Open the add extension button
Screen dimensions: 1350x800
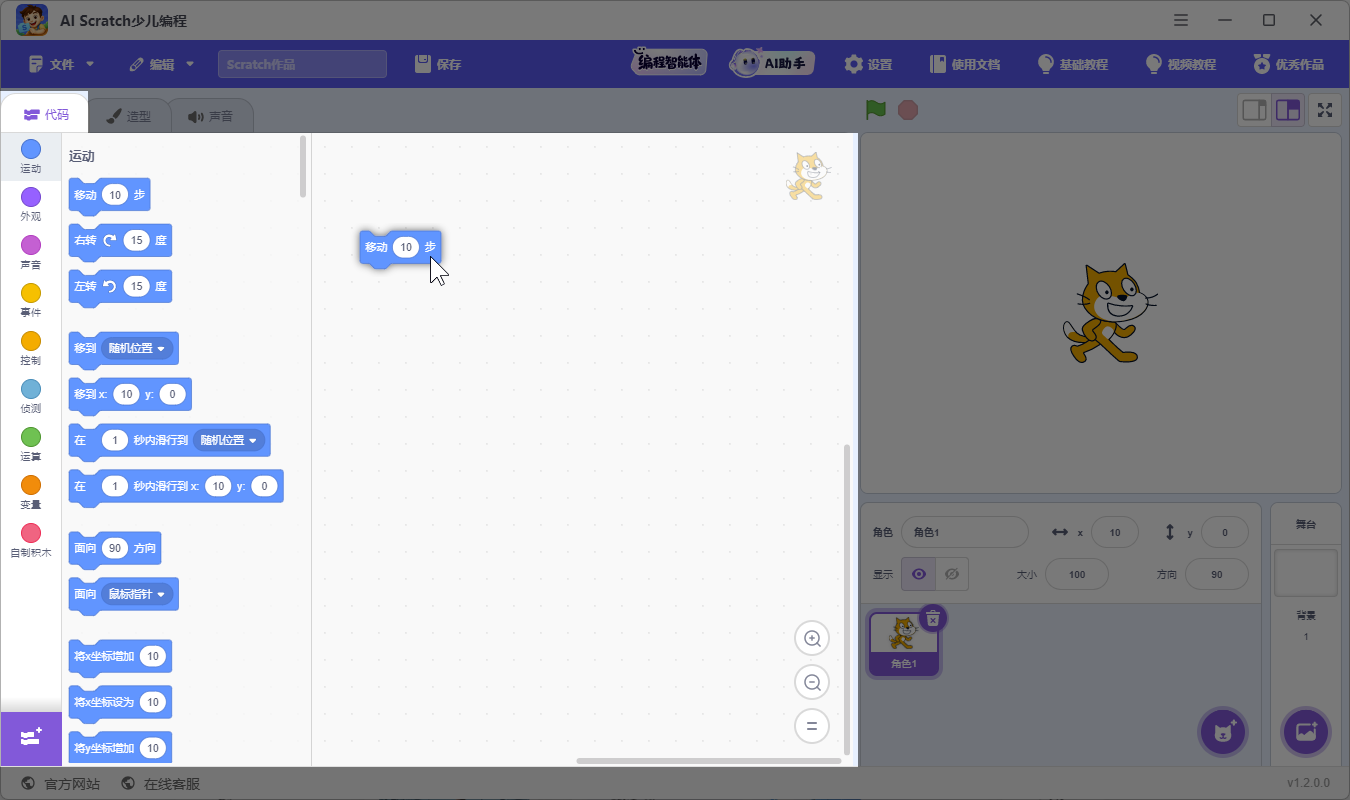[31, 739]
